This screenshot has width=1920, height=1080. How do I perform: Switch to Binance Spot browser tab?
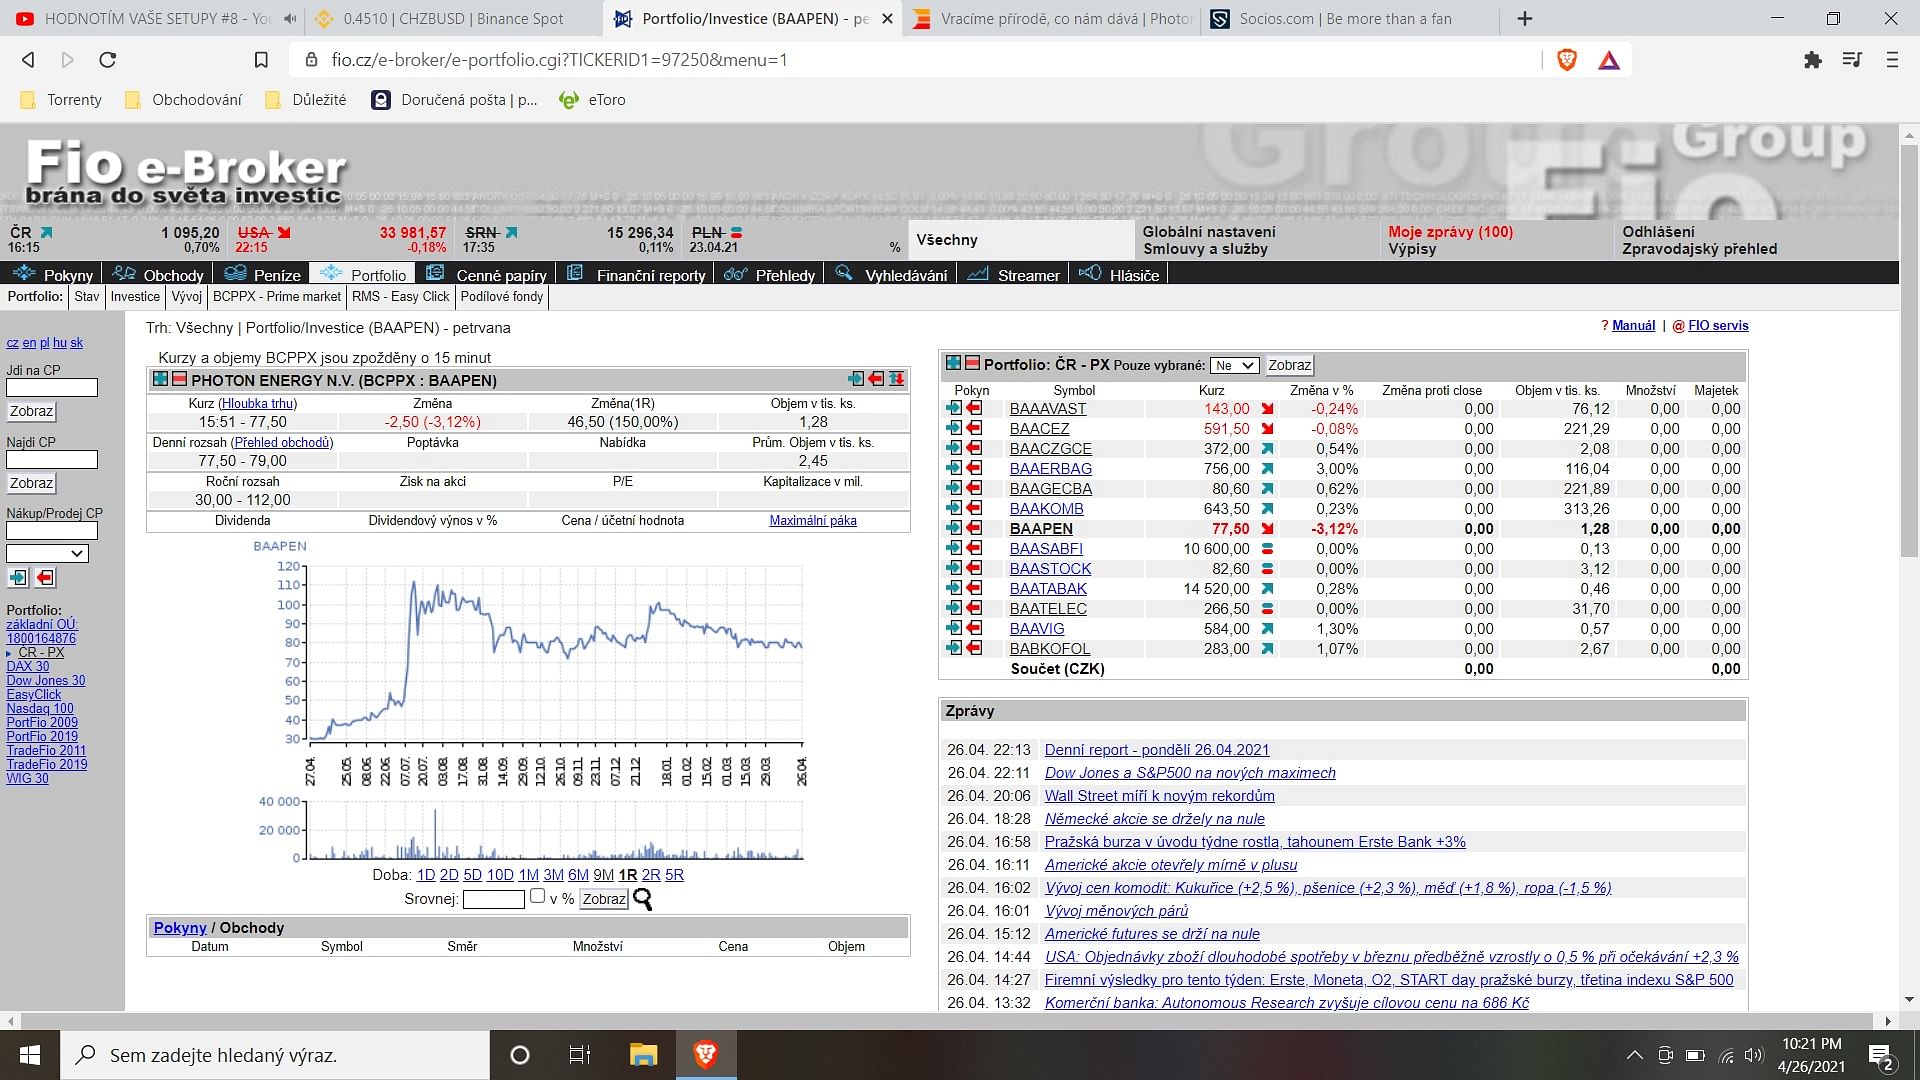click(x=452, y=18)
